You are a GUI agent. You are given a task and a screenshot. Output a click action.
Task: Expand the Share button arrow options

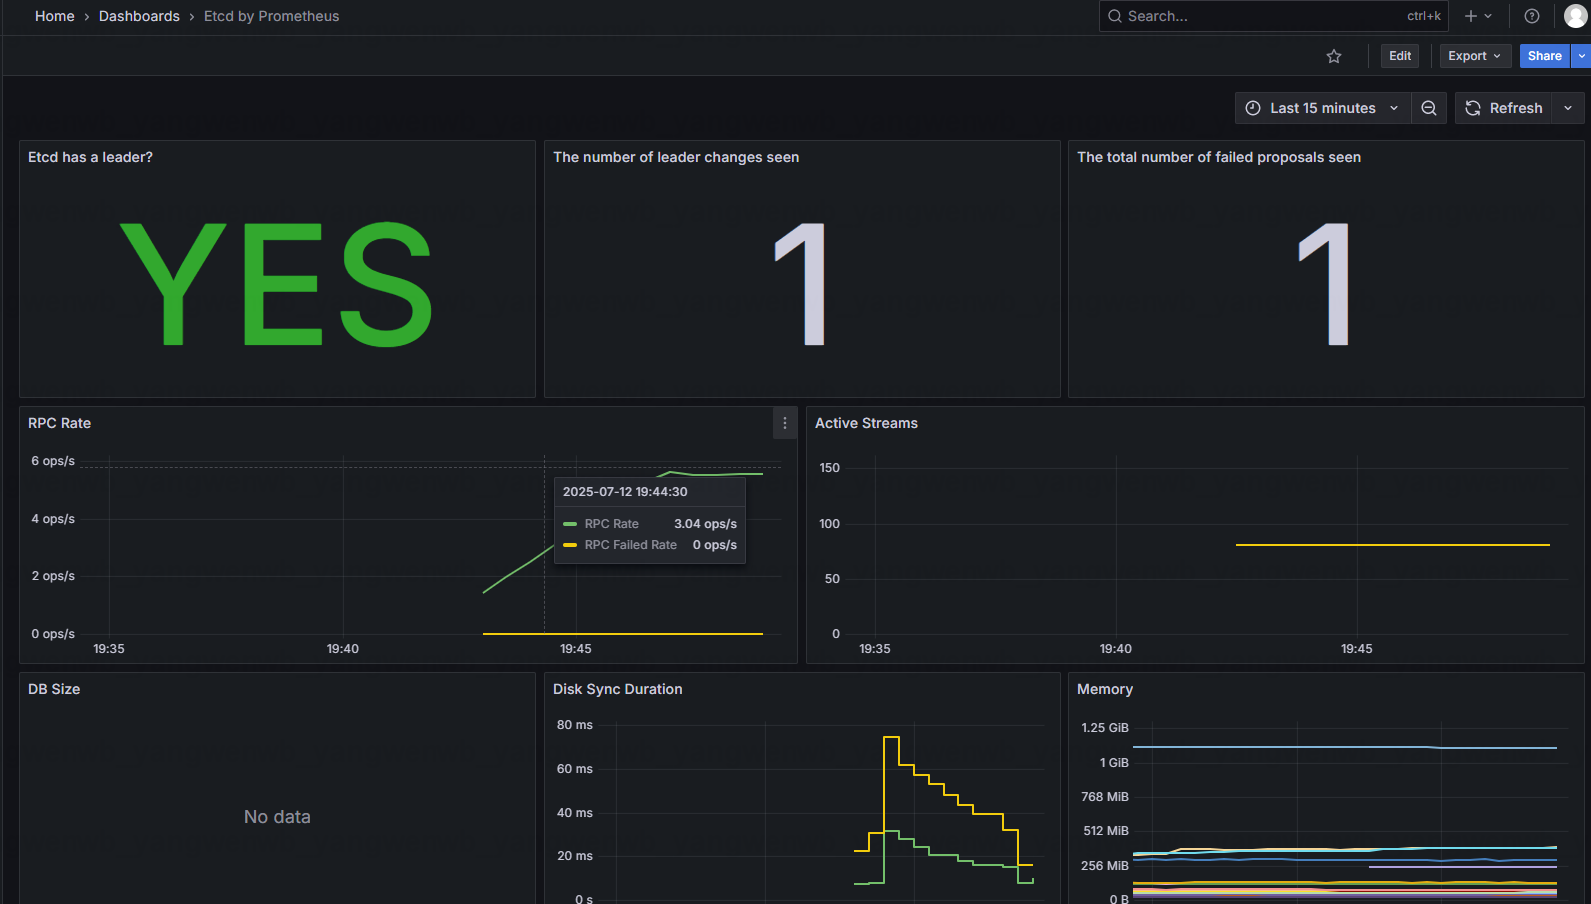[1581, 56]
